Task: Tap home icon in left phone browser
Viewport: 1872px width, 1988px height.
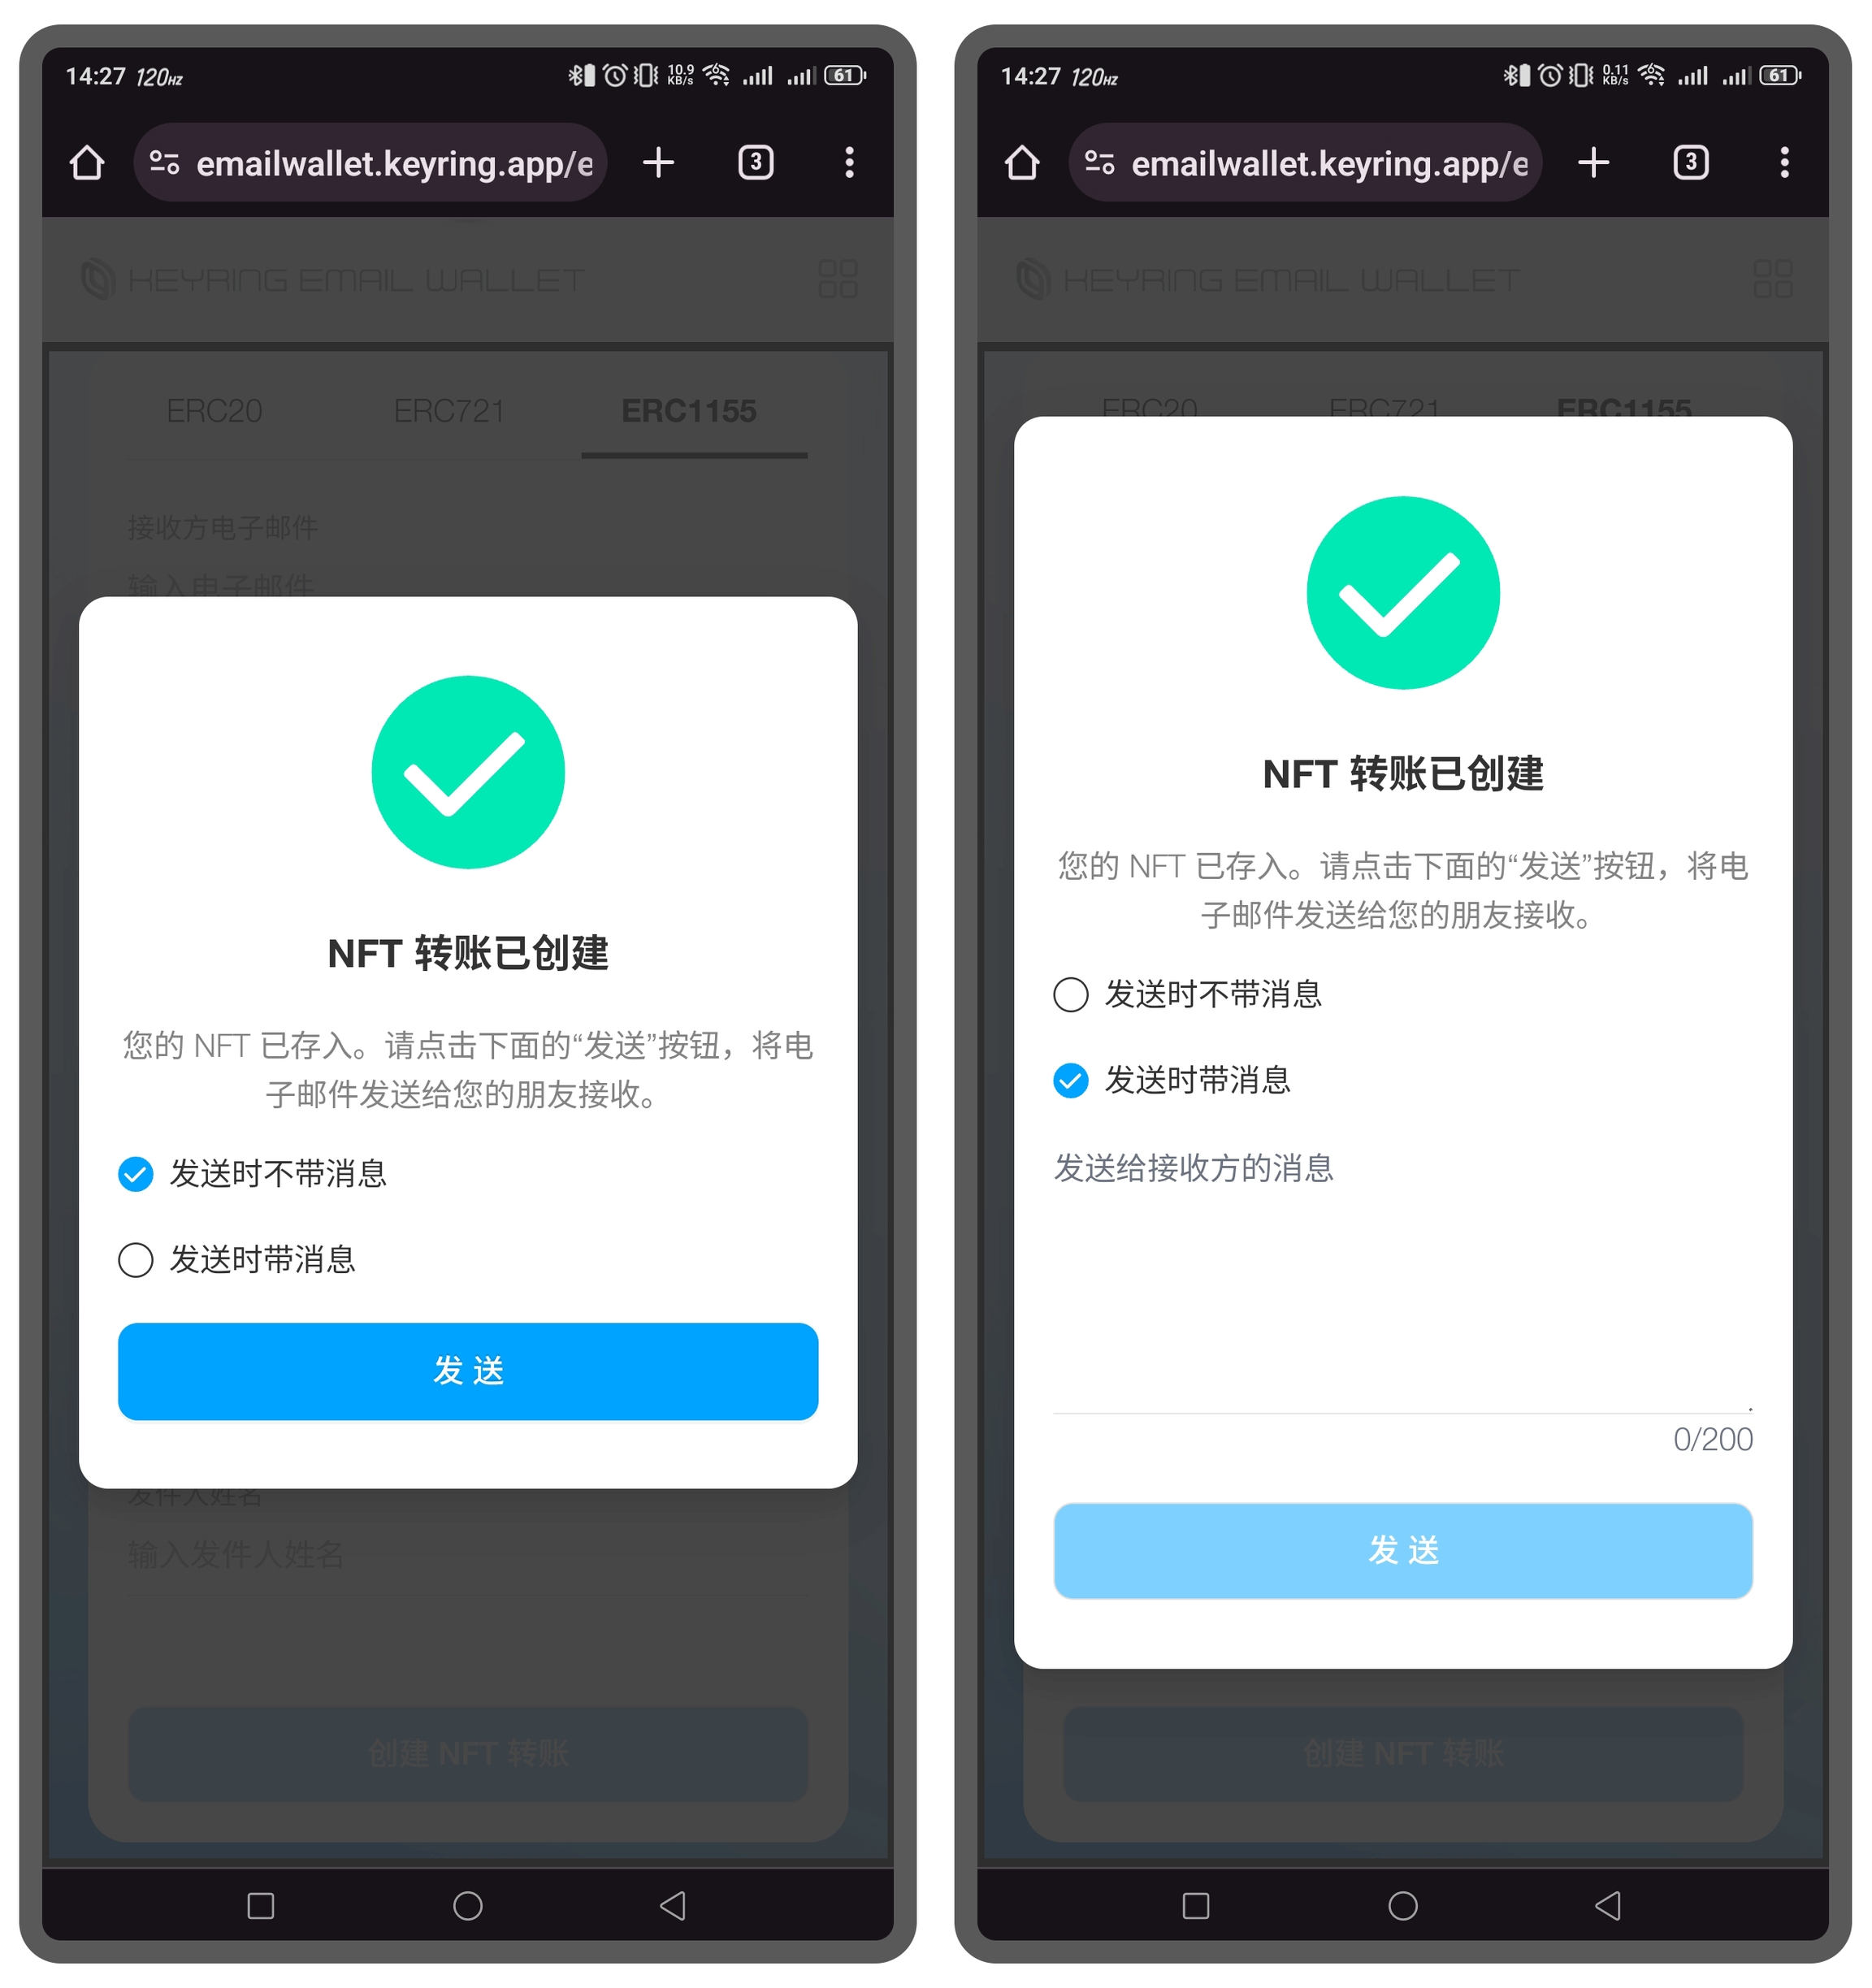Action: (x=87, y=162)
